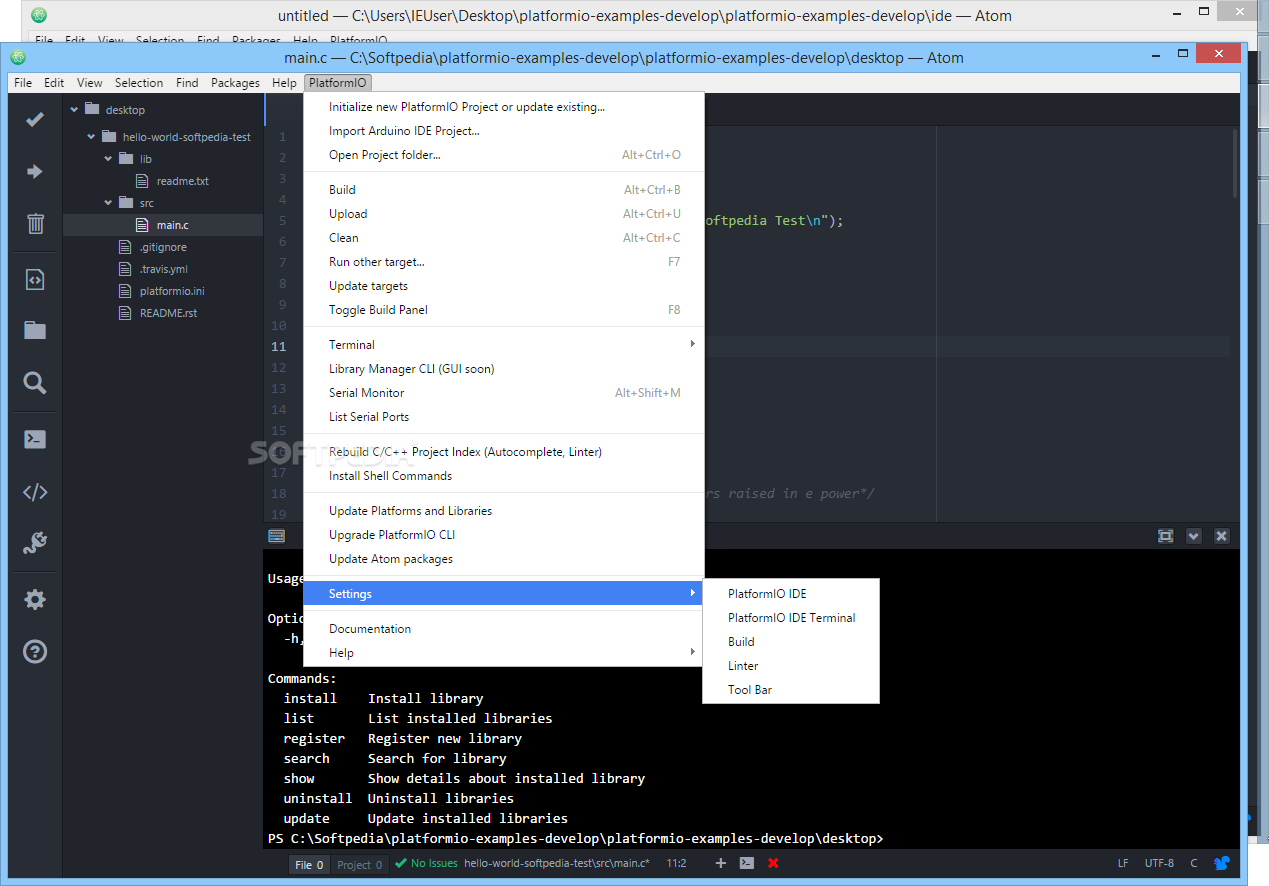Viewport: 1269px width, 886px height.
Task: Choose Rebuild C/C++ Project Index
Action: [504, 451]
